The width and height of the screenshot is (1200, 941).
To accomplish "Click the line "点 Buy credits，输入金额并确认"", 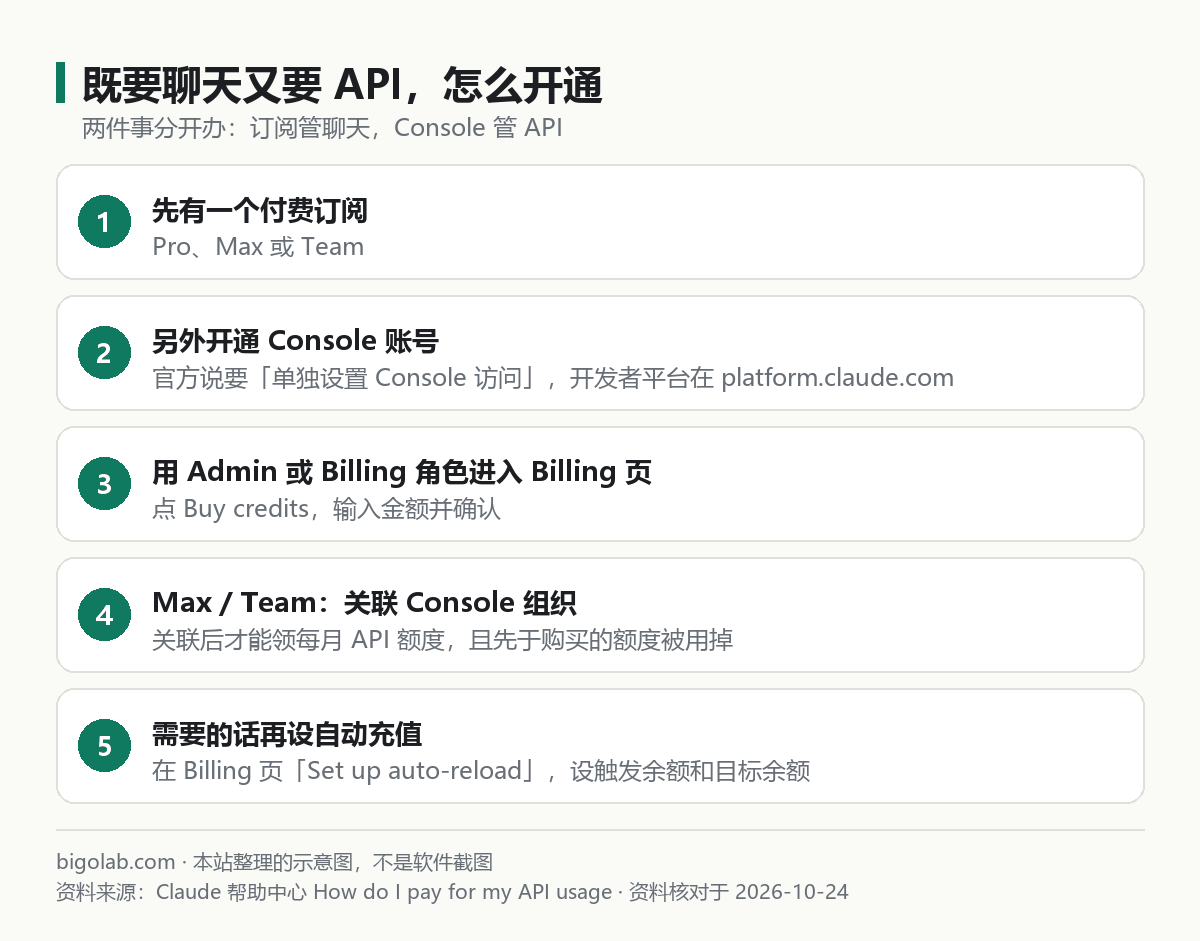I will click(326, 509).
